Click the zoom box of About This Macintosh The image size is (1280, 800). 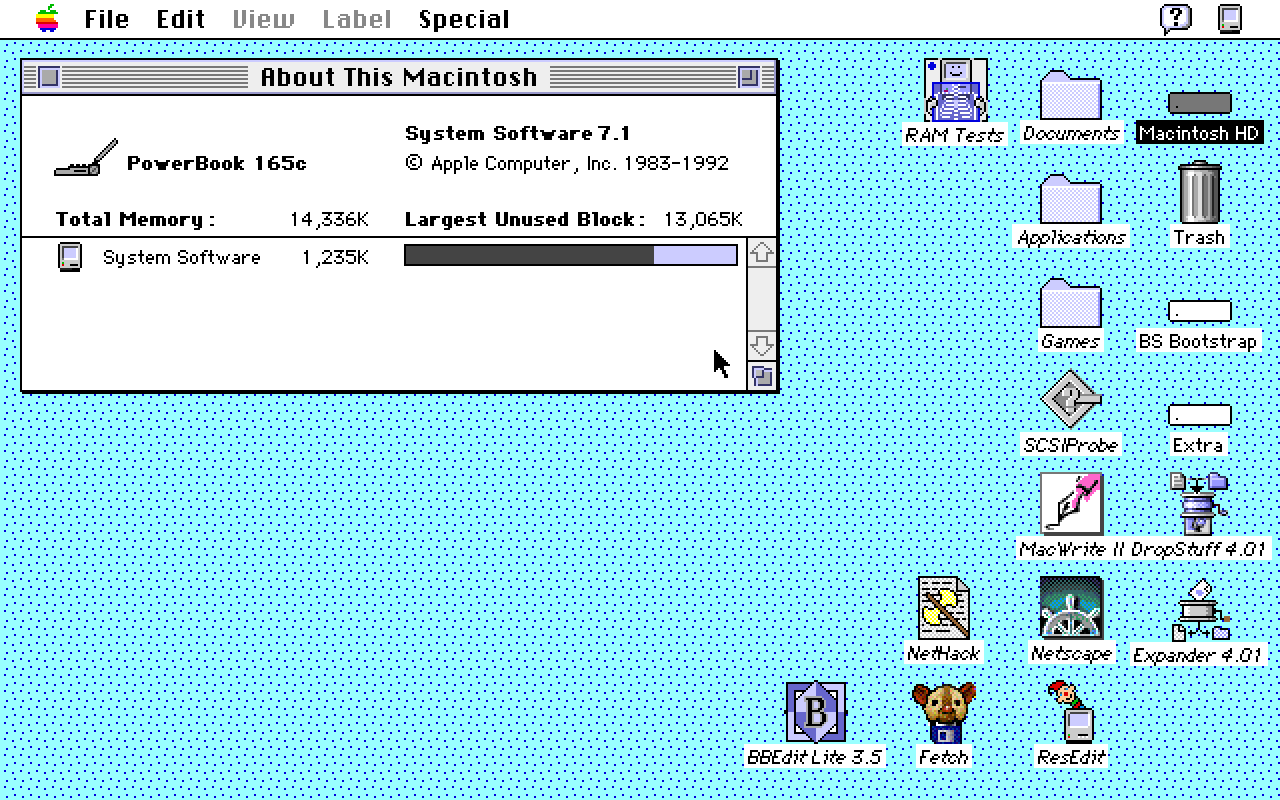pyautogui.click(x=749, y=77)
